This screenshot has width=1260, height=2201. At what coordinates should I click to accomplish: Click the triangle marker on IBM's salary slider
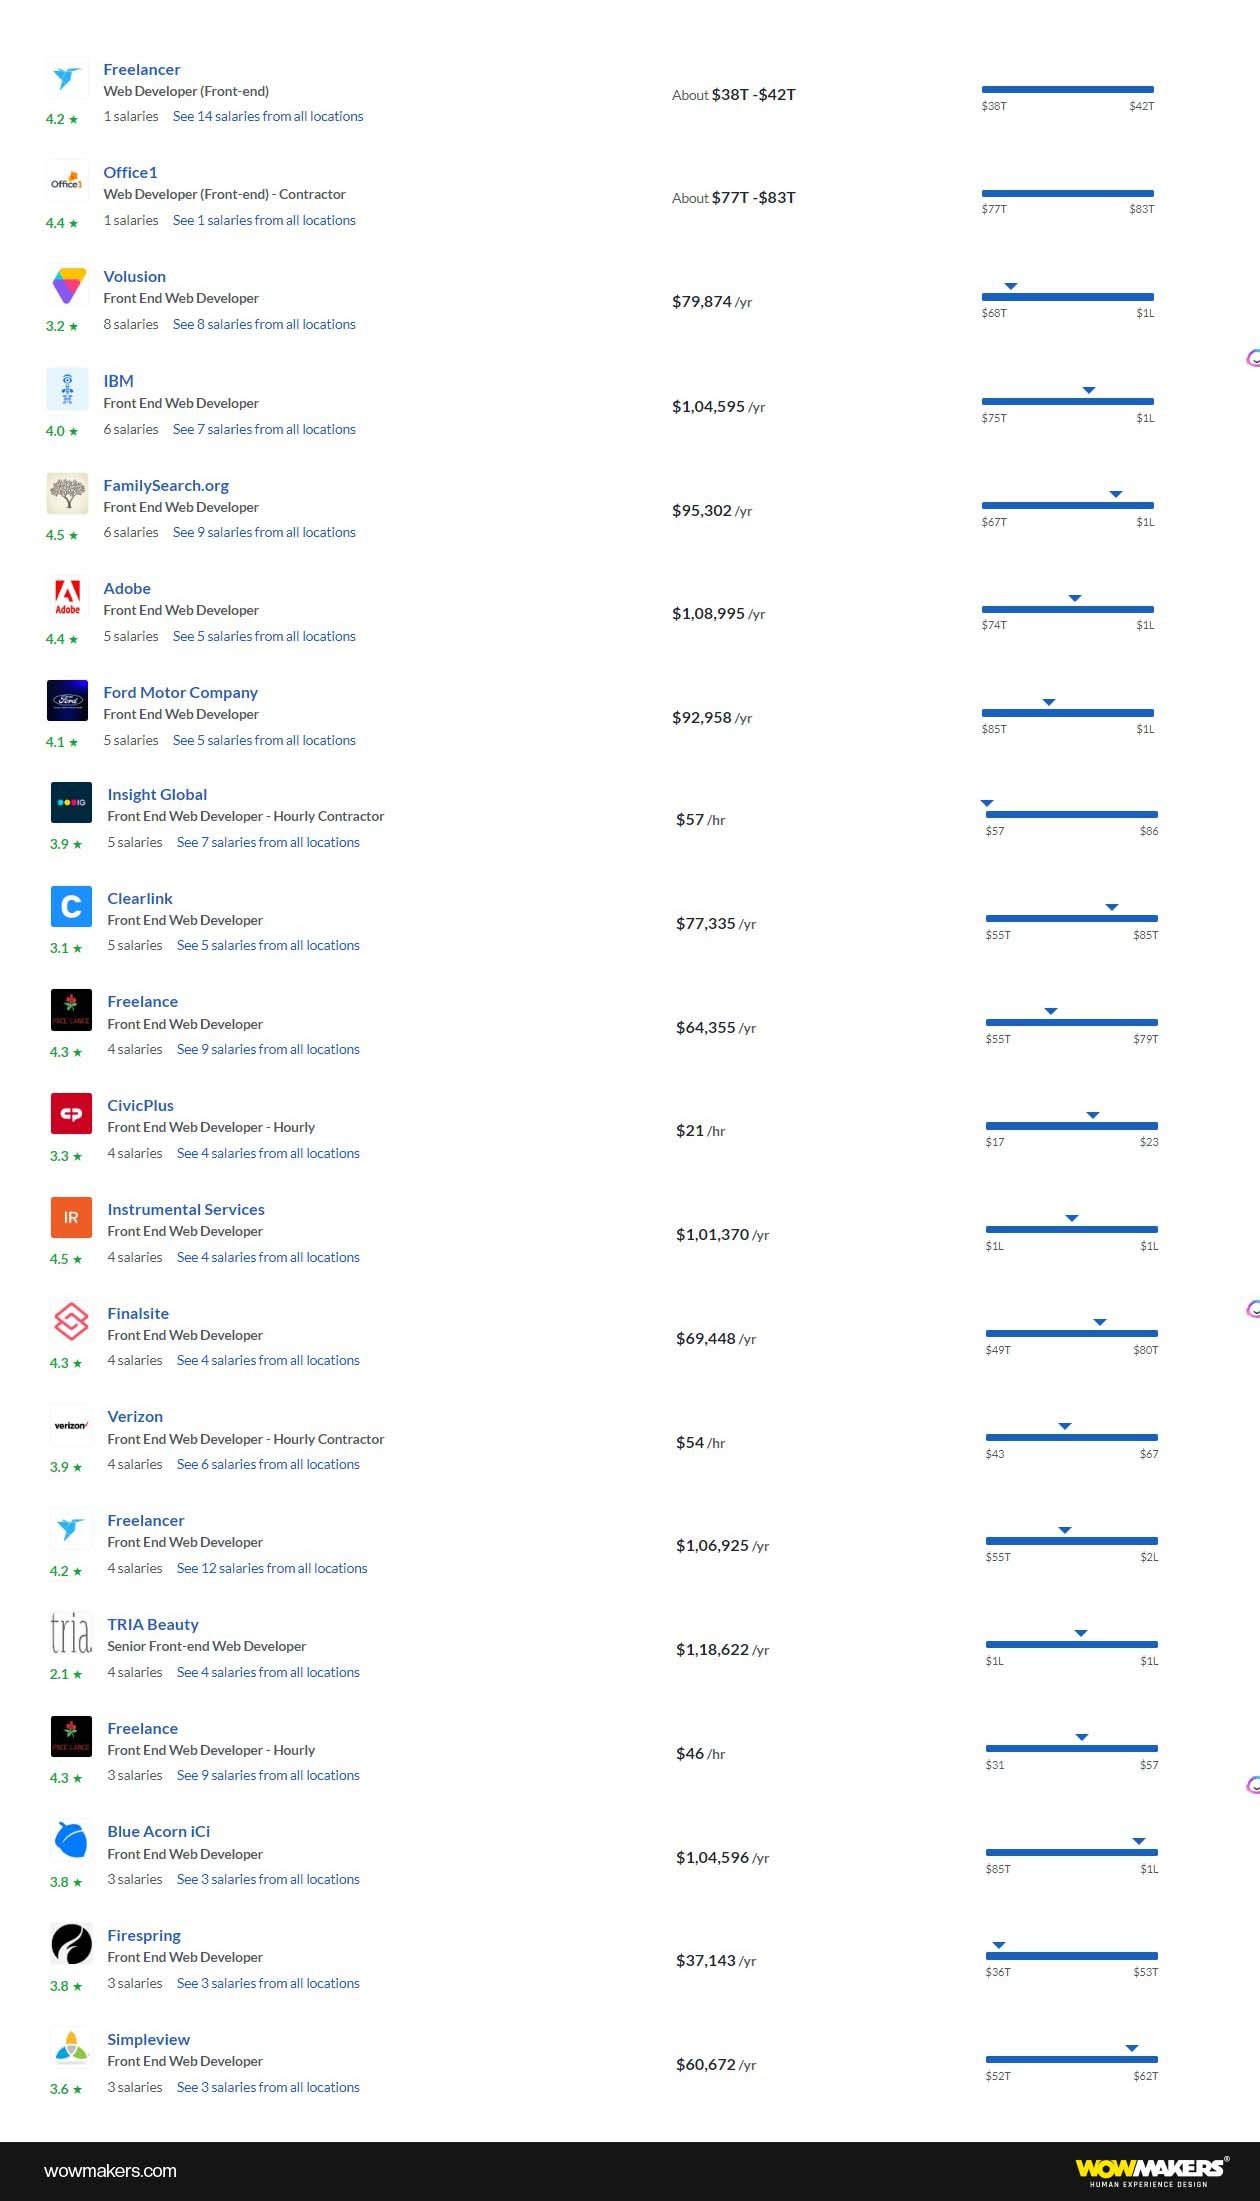[1090, 389]
